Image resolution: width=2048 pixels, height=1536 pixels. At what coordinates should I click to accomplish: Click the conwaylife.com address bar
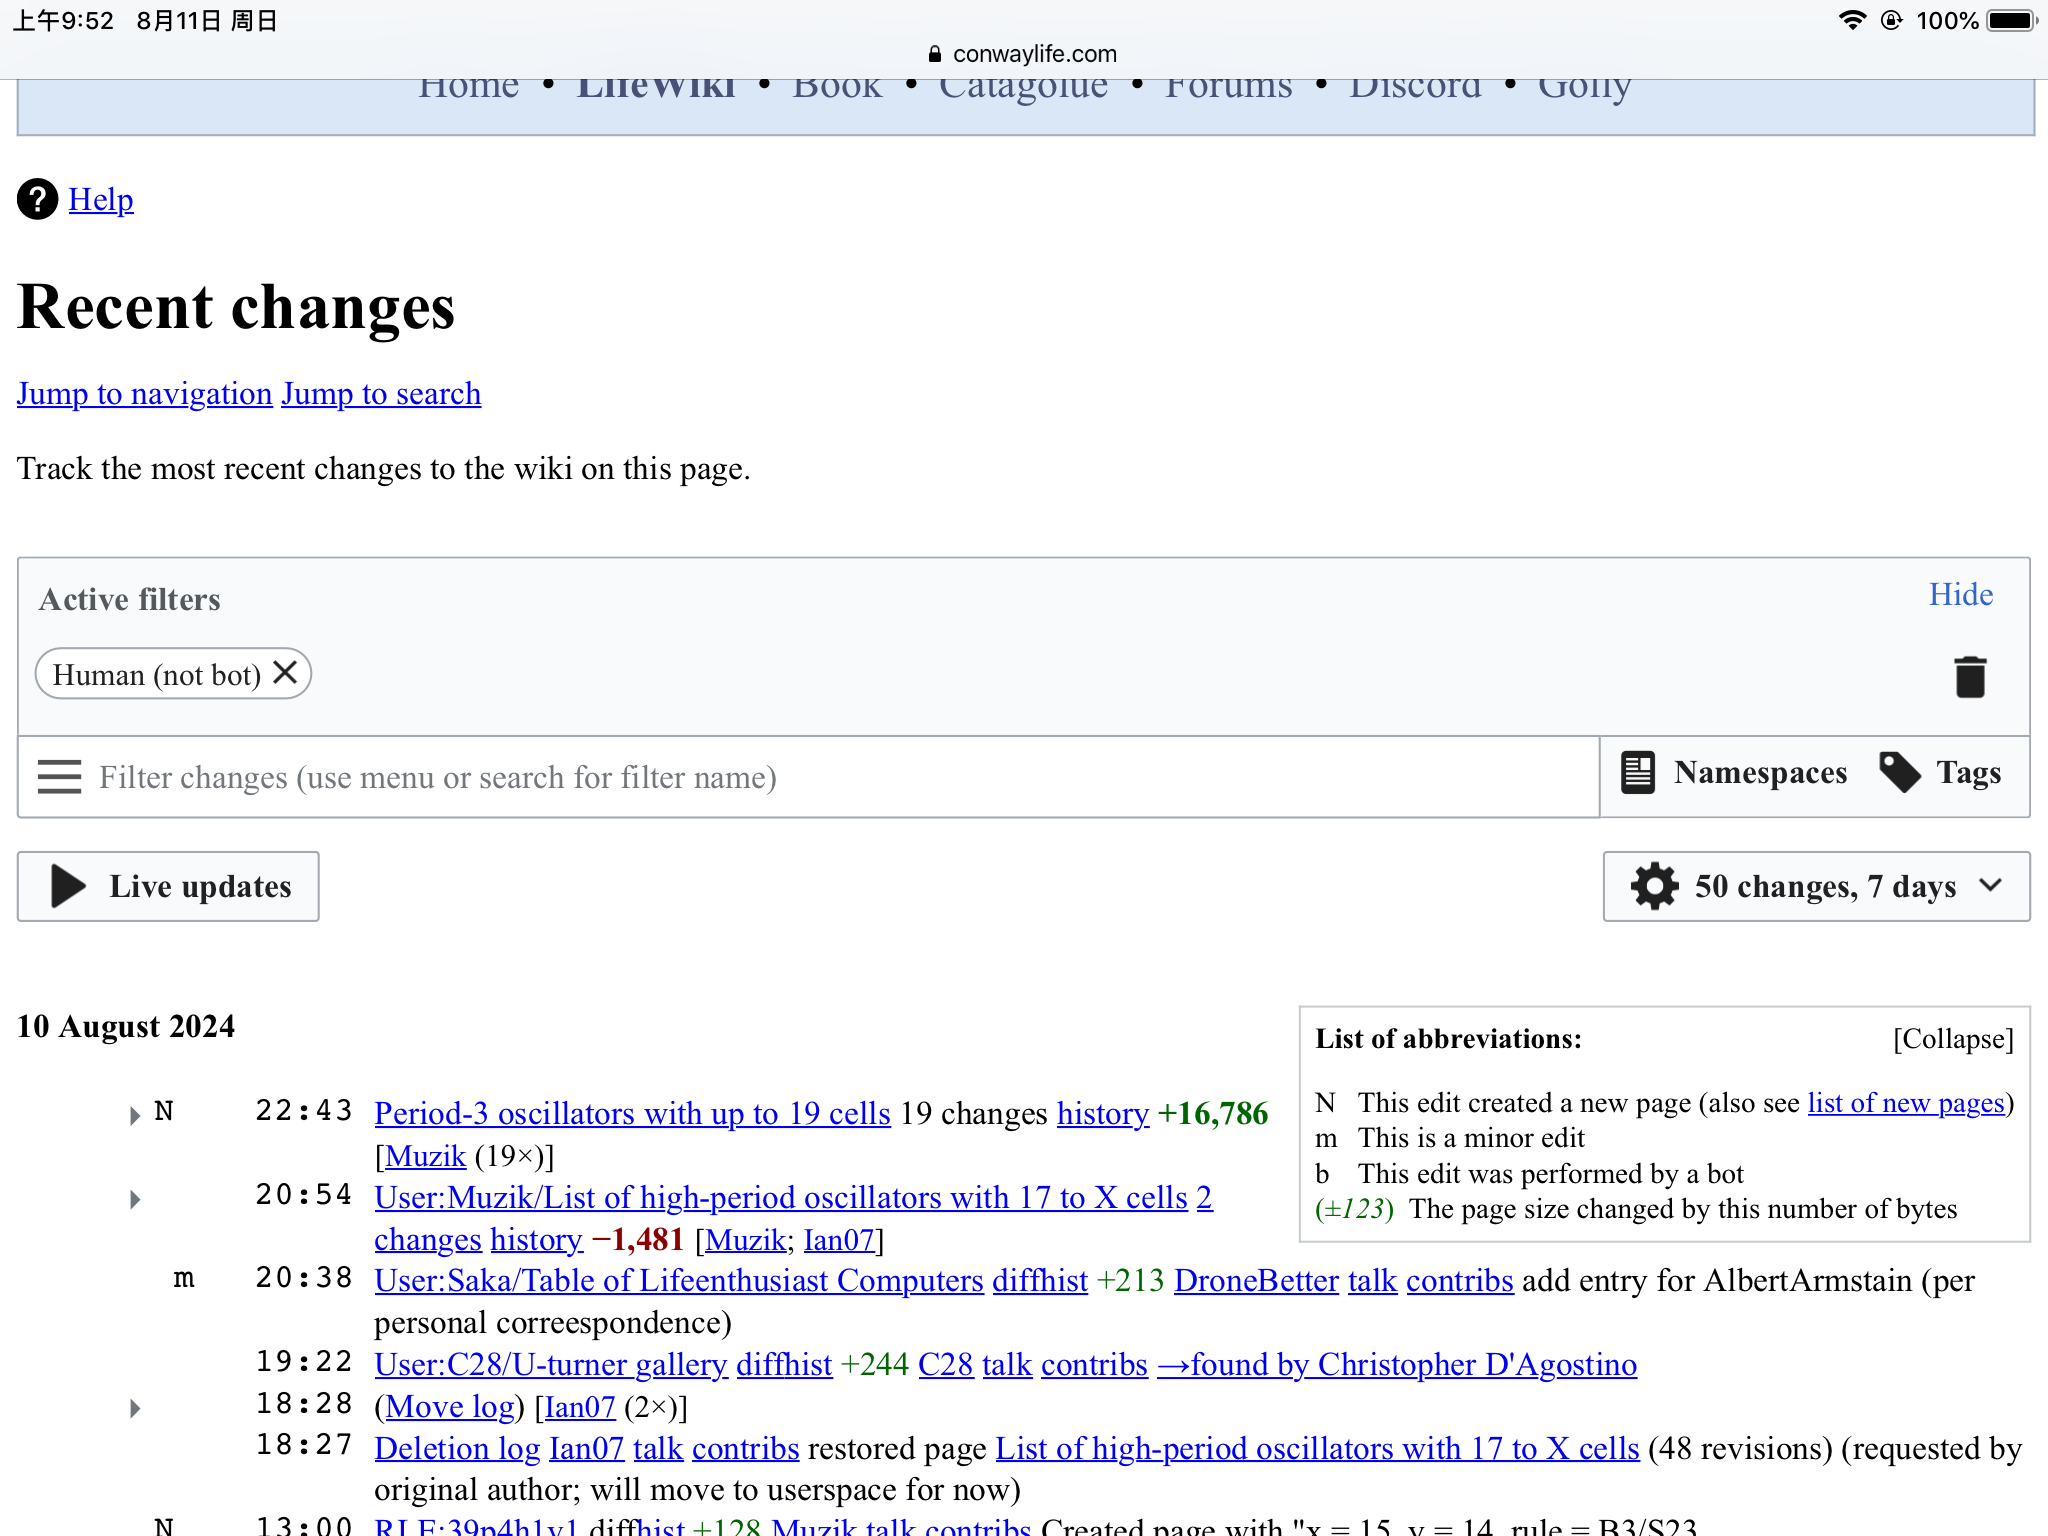(x=1023, y=54)
